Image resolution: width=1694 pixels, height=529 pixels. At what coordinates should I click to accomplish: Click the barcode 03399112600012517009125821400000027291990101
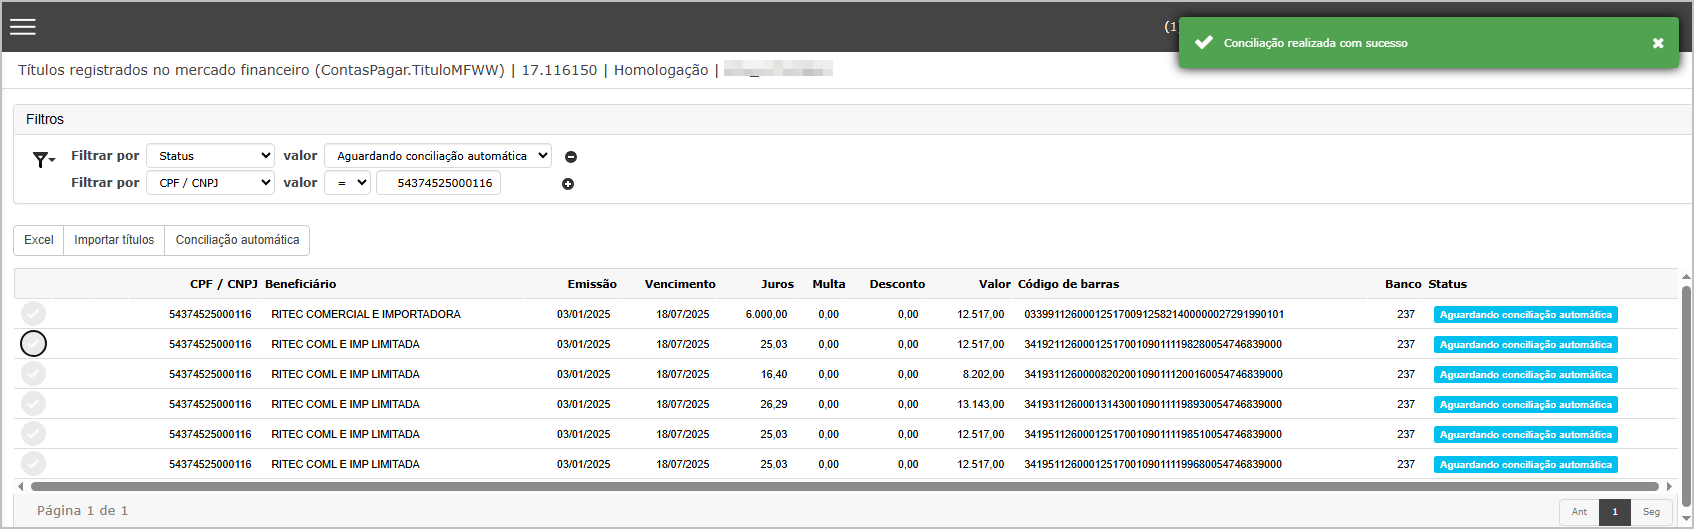[x=1154, y=314]
